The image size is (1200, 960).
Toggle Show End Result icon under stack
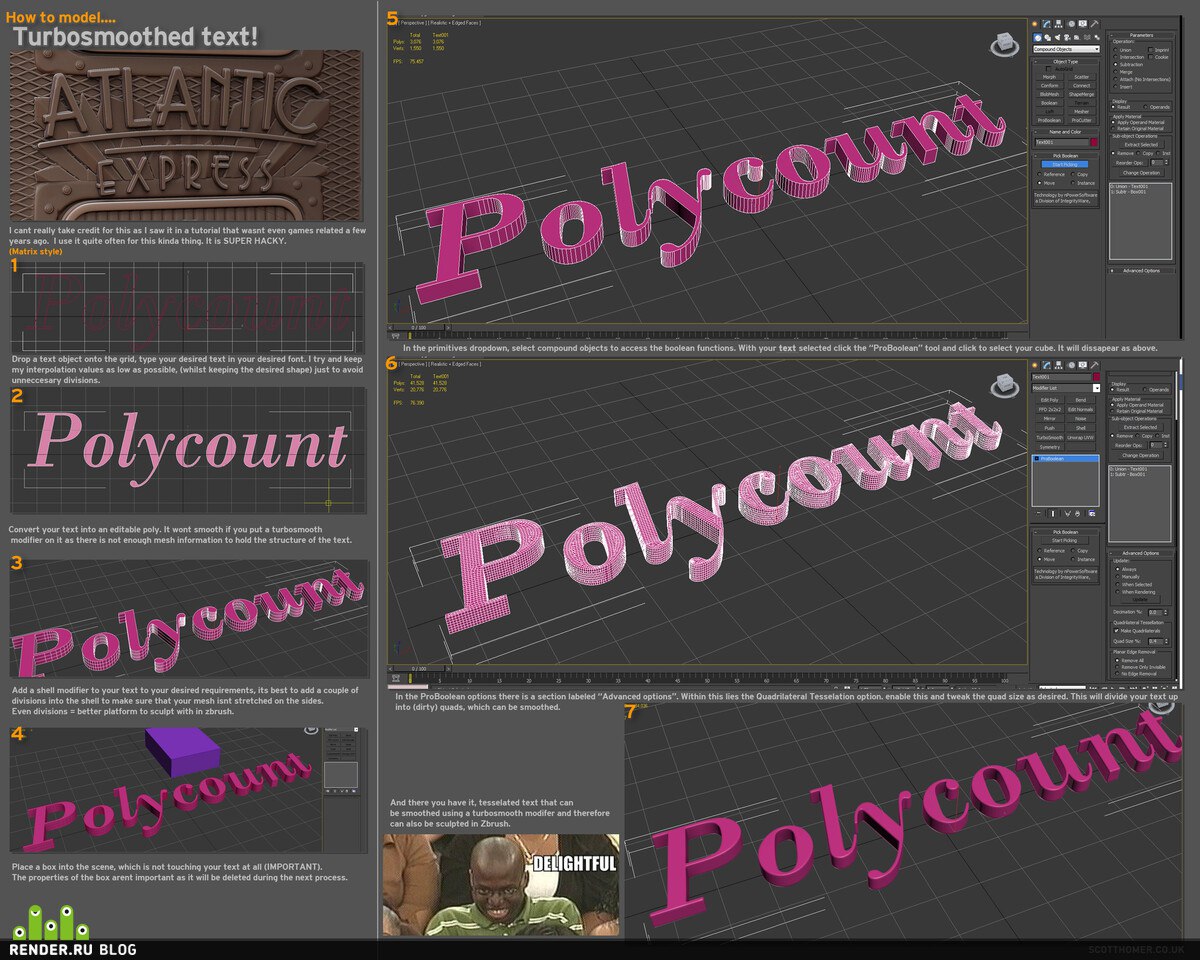pyautogui.click(x=1053, y=513)
